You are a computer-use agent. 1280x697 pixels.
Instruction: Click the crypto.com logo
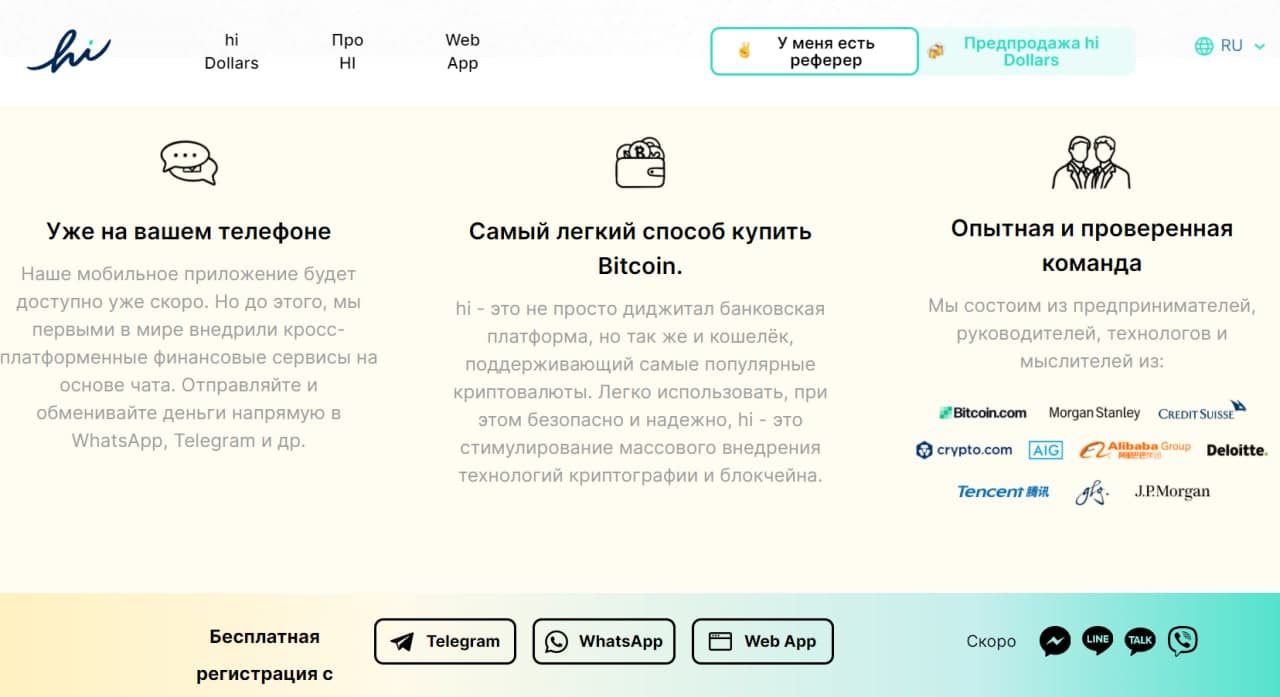click(964, 450)
